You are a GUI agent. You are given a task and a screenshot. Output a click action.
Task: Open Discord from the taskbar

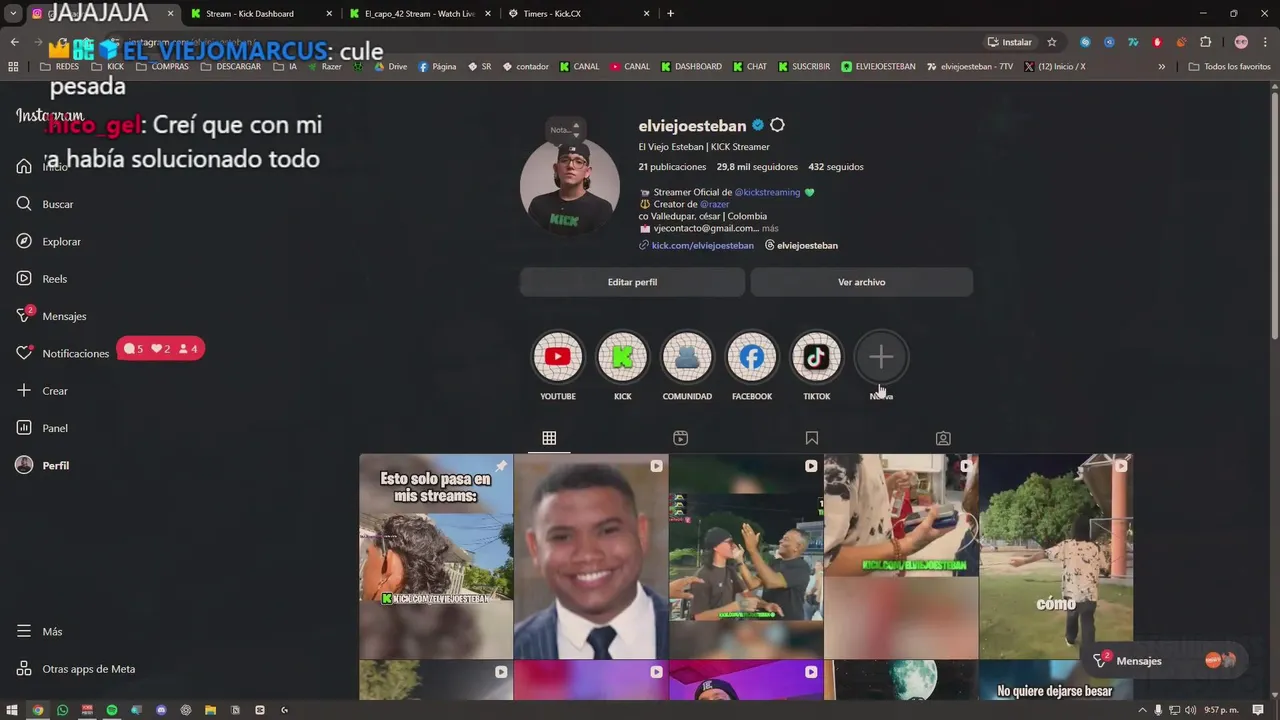coord(161,710)
